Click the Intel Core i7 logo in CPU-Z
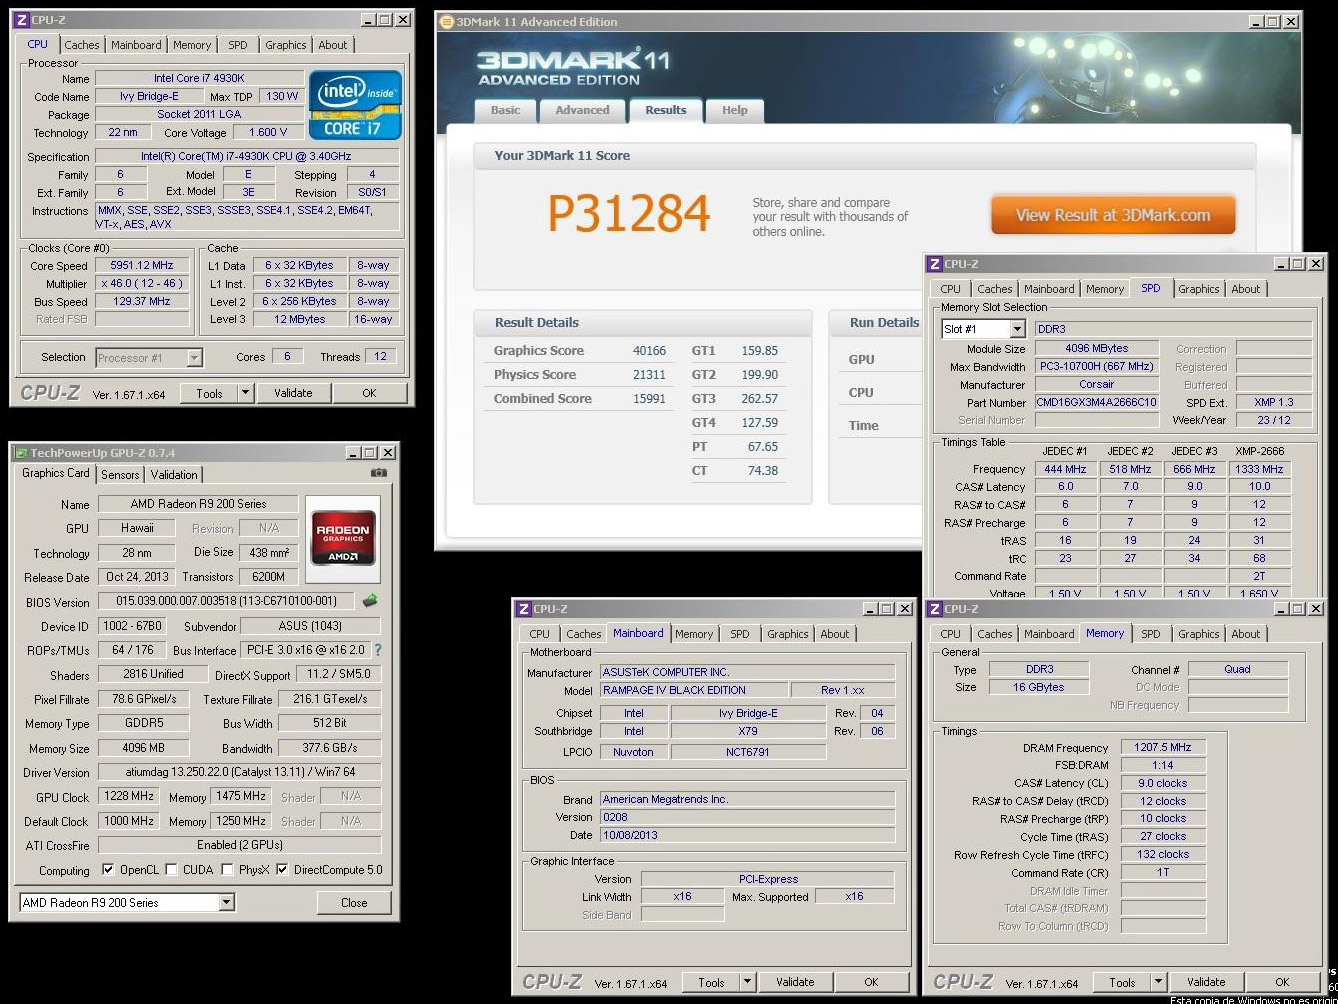The height and width of the screenshot is (1004, 1338). (355, 104)
